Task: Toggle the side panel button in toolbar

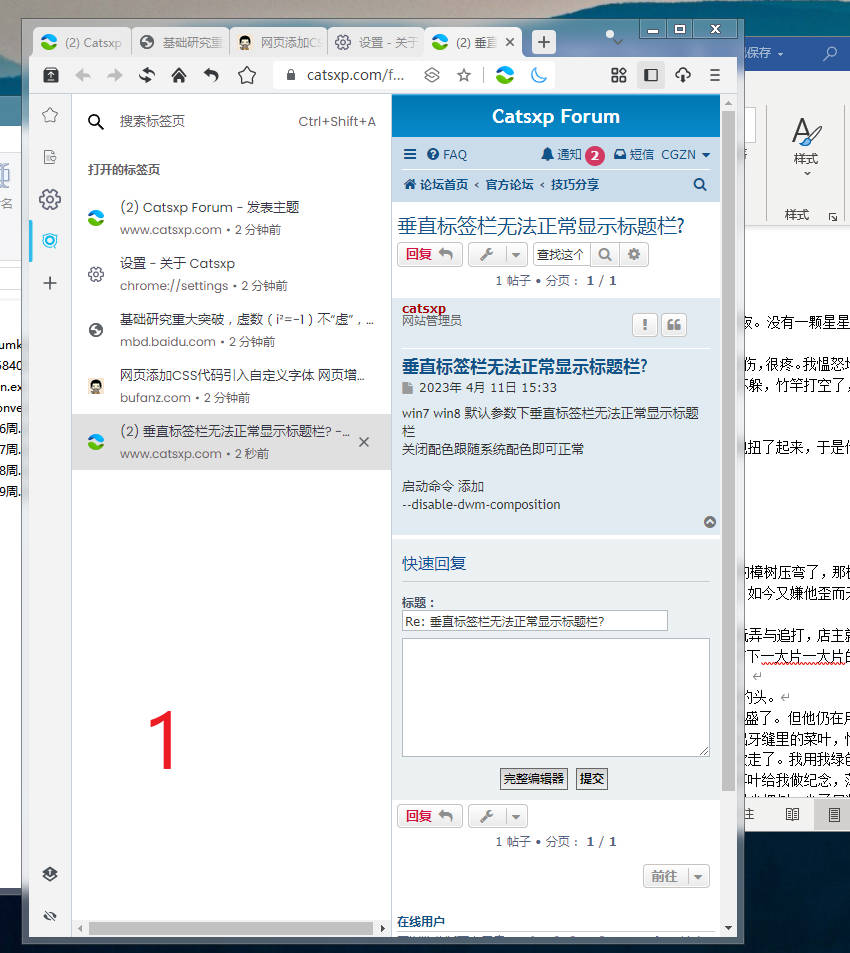Action: (651, 75)
